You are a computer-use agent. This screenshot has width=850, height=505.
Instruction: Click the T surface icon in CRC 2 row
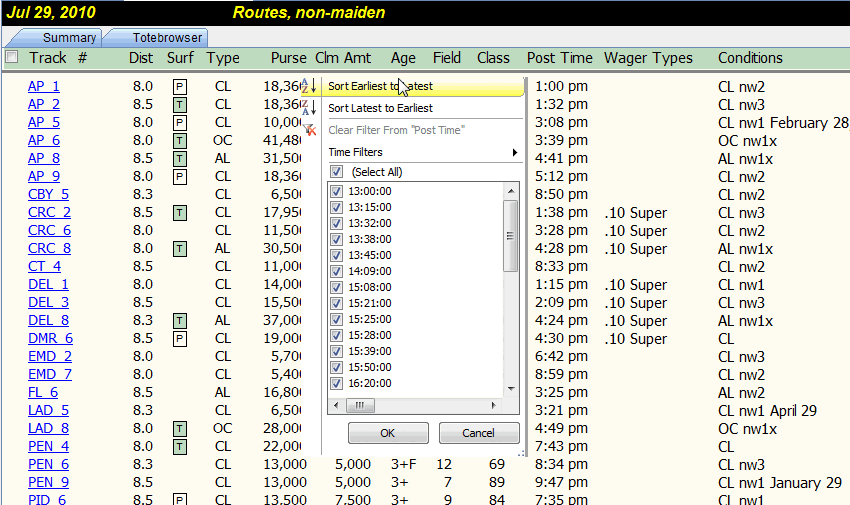[180, 213]
